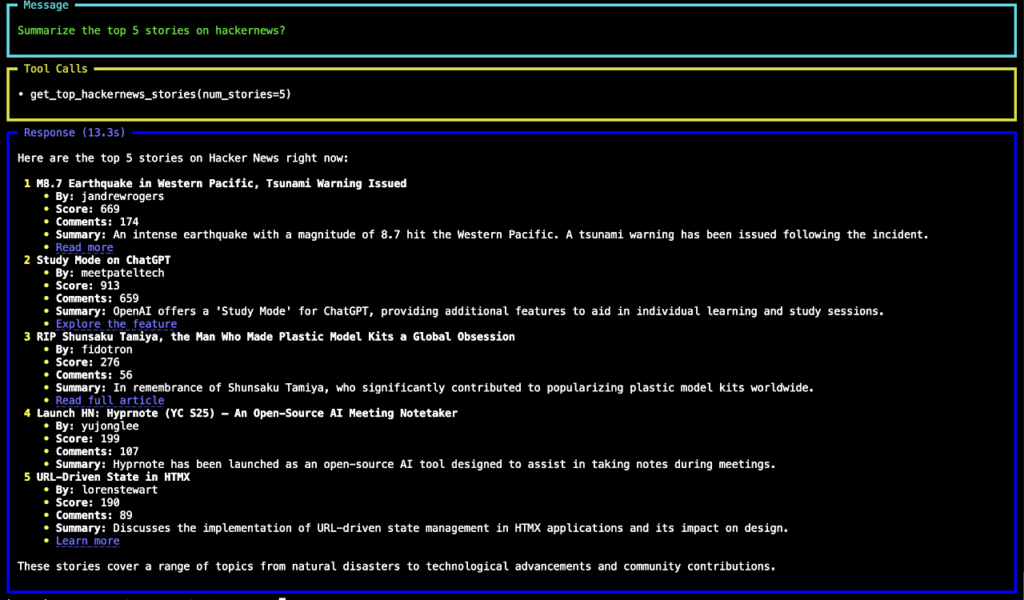Click the 'Score: 669' line

point(88,209)
